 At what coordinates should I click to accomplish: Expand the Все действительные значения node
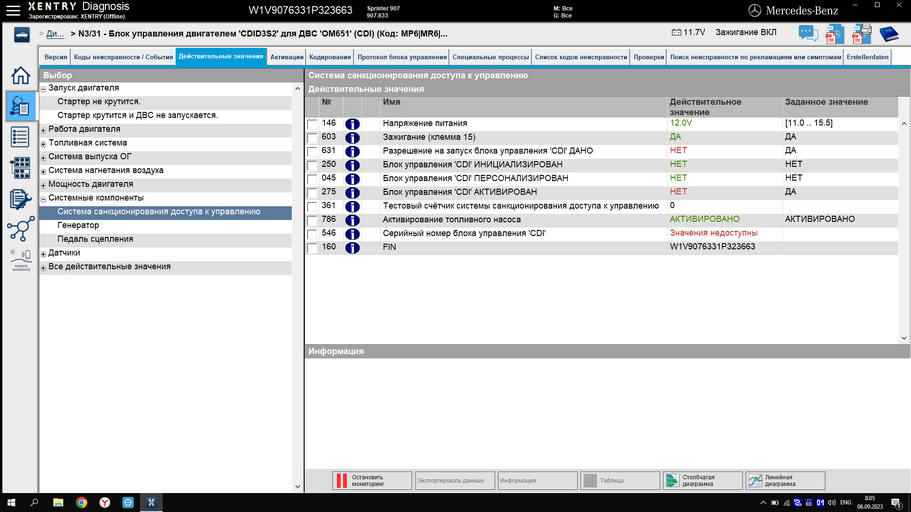[44, 268]
